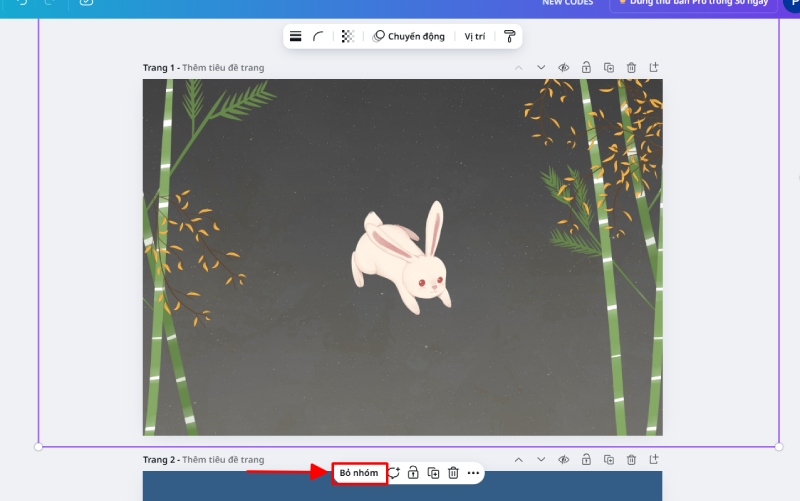800x501 pixels.
Task: Open the Vị trí position menu
Action: [475, 36]
